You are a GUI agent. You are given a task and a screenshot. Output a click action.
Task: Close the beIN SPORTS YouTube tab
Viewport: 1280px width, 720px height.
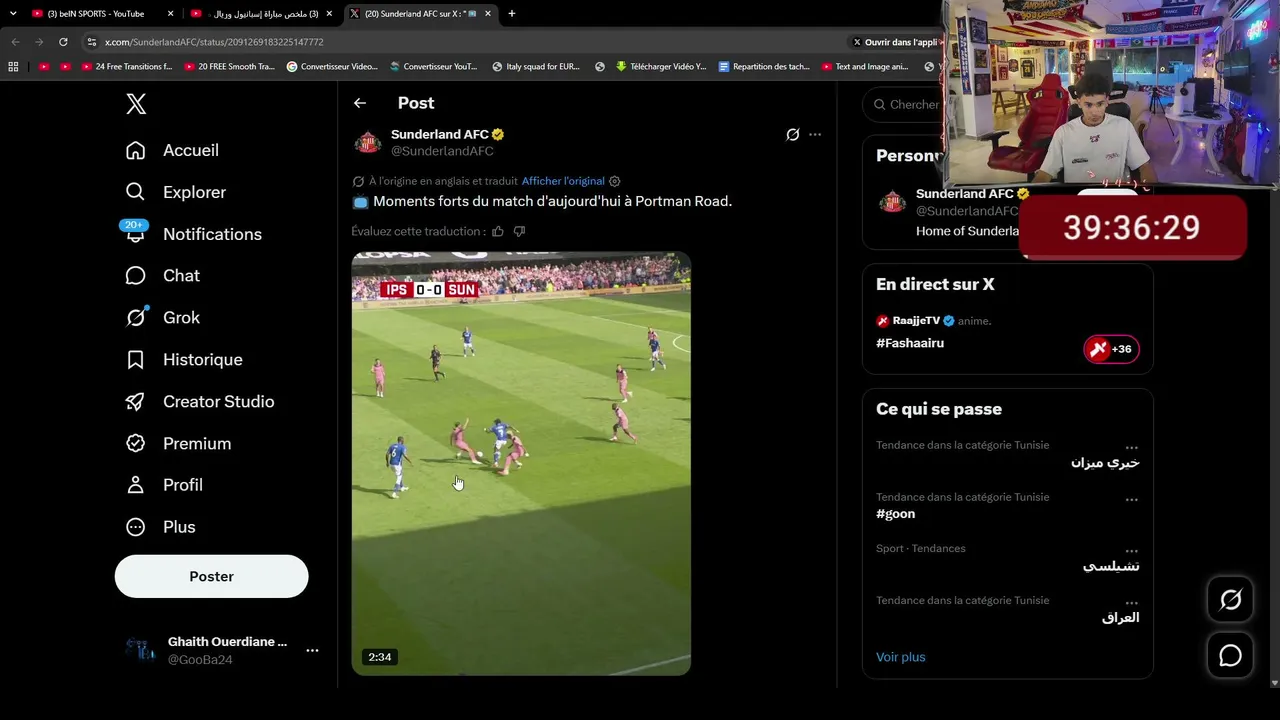tap(170, 14)
